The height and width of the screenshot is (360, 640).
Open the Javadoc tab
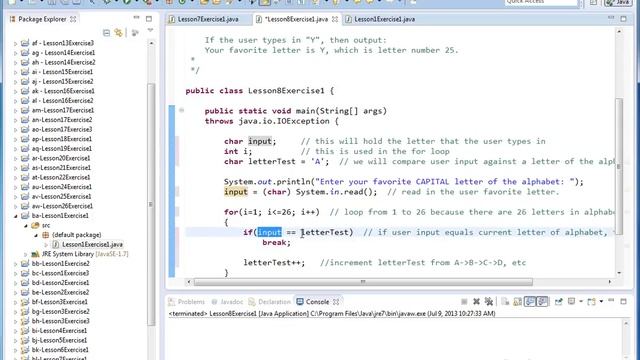[x=227, y=302]
